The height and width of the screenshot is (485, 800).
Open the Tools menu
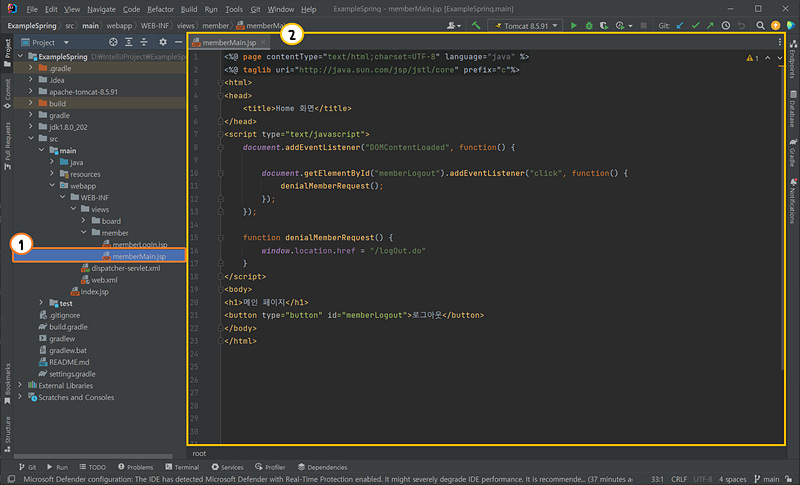pyautogui.click(x=234, y=9)
